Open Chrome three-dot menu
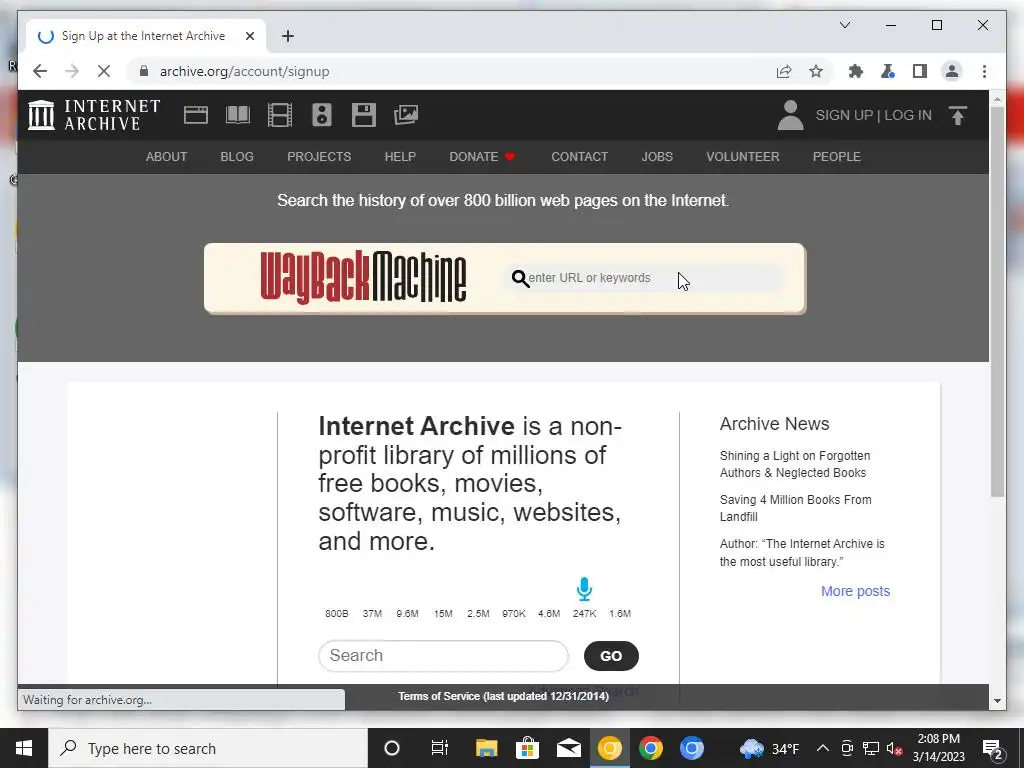The image size is (1024, 768). pos(984,71)
